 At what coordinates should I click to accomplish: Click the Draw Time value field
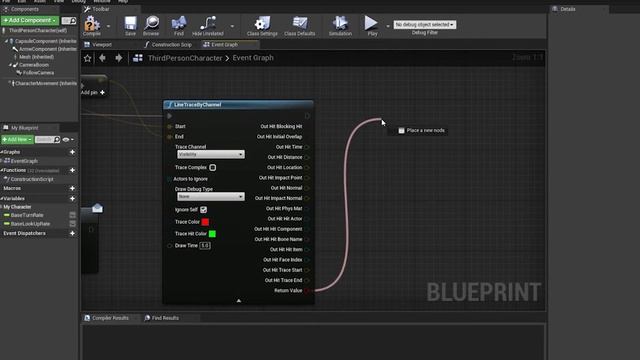(205, 246)
